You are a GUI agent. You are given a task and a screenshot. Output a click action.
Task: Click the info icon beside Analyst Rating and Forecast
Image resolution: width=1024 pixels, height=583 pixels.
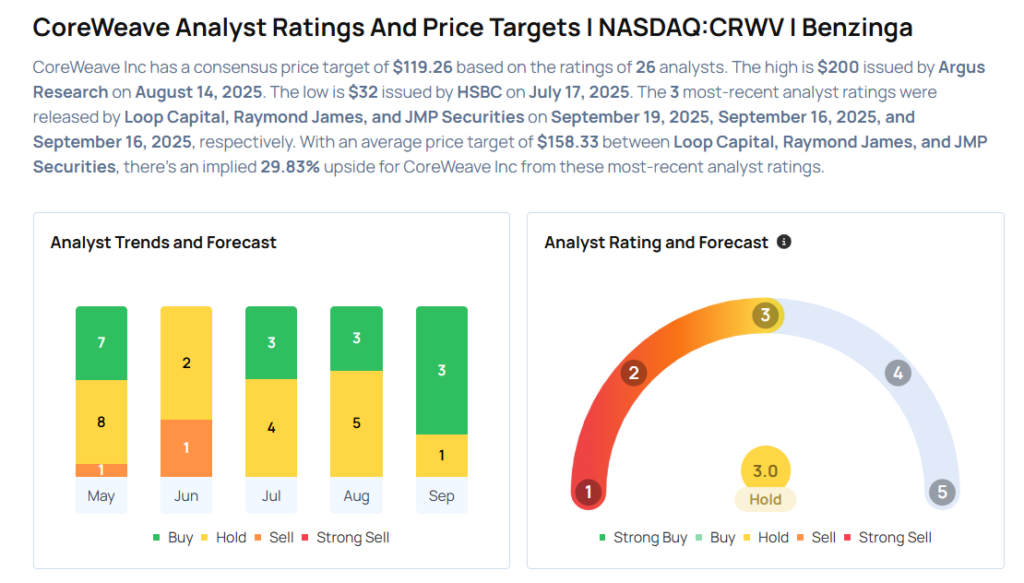(x=784, y=242)
